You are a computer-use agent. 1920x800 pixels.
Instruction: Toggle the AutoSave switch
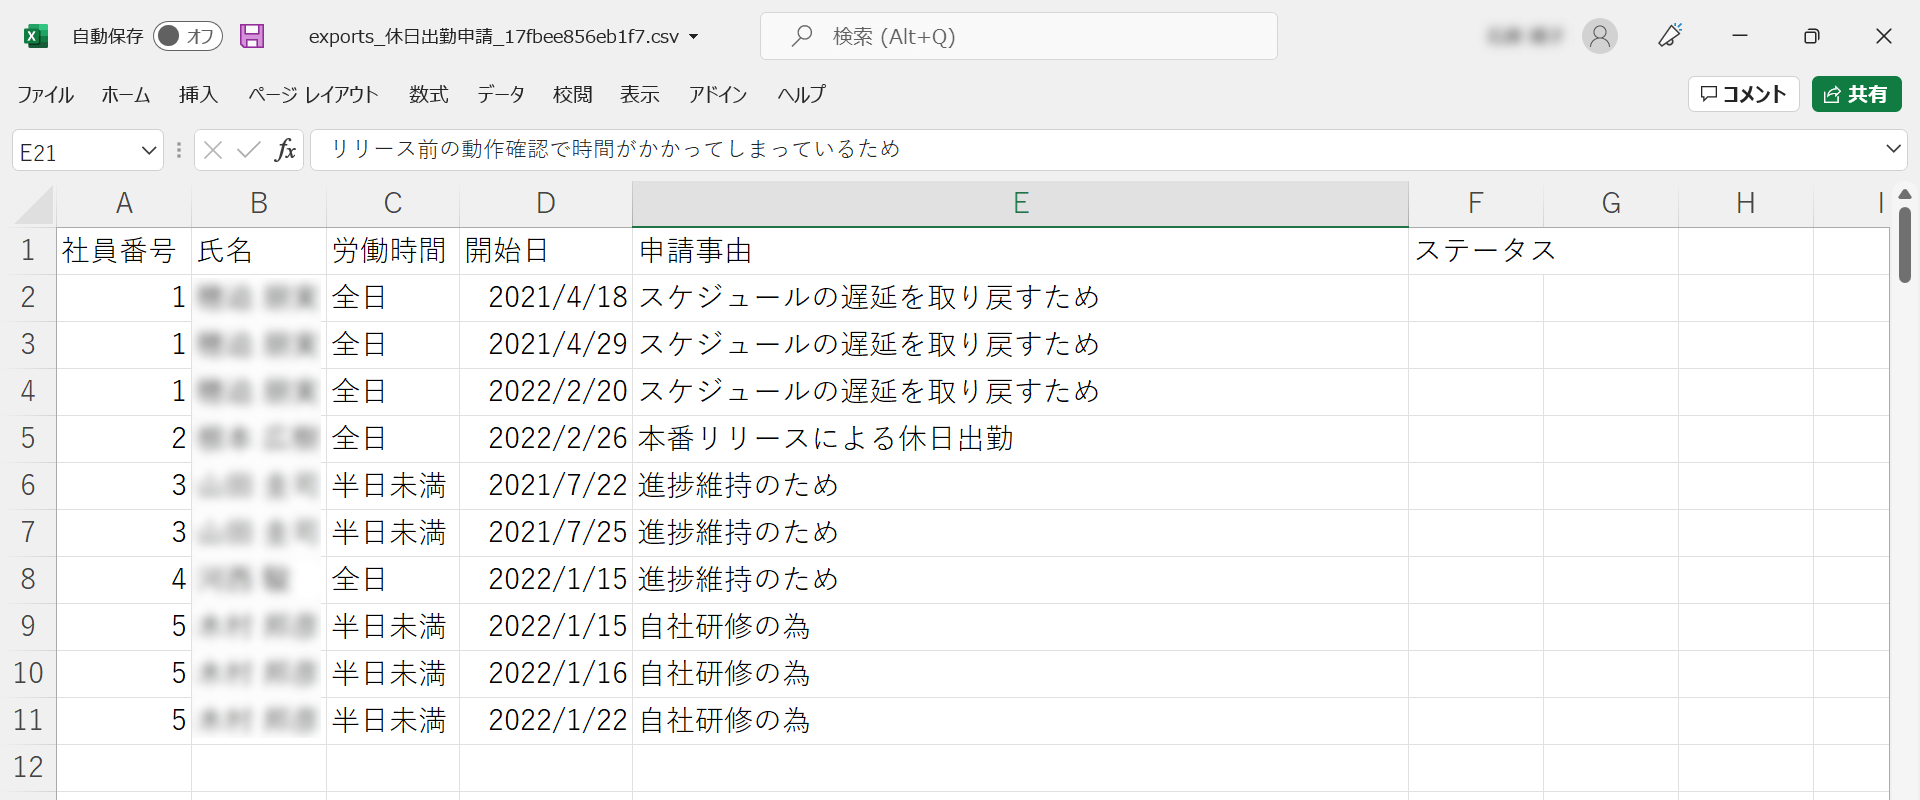[x=187, y=37]
